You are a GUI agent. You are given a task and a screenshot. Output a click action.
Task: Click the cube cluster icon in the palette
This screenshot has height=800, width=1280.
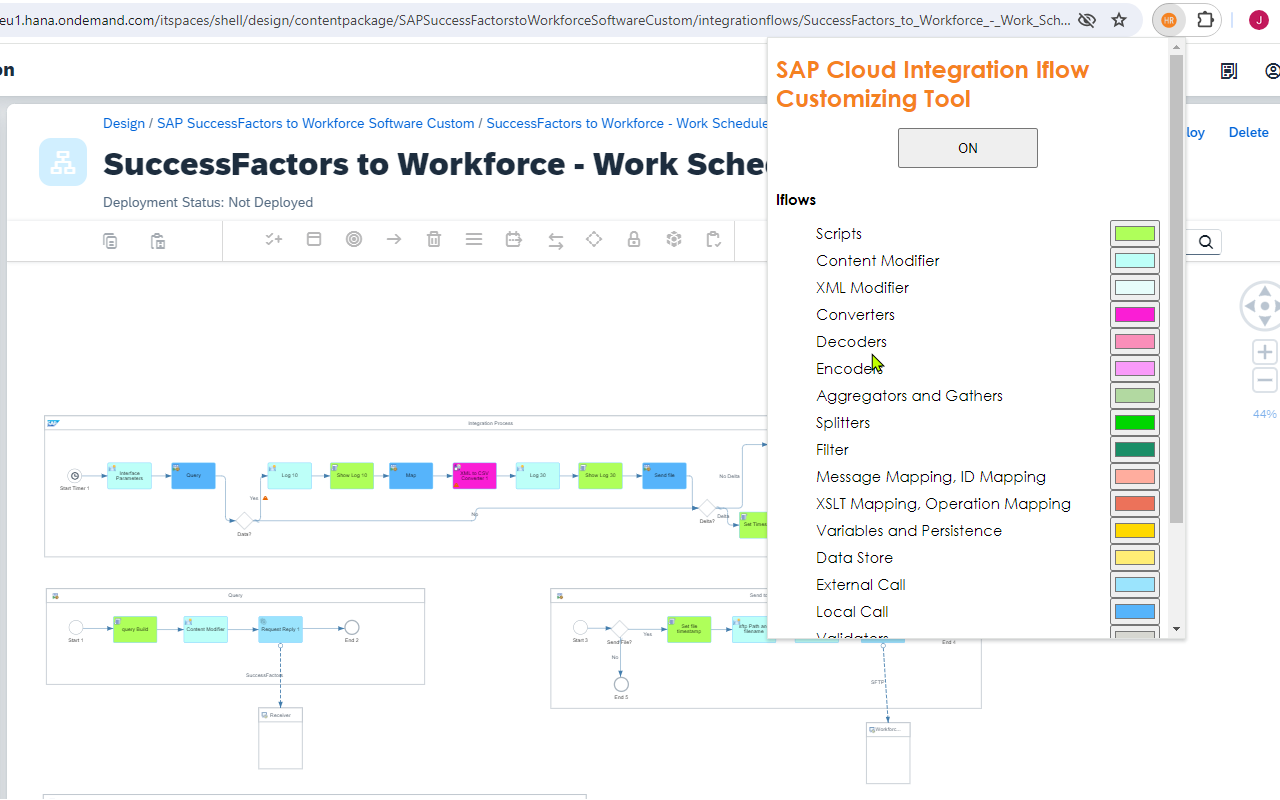(674, 240)
